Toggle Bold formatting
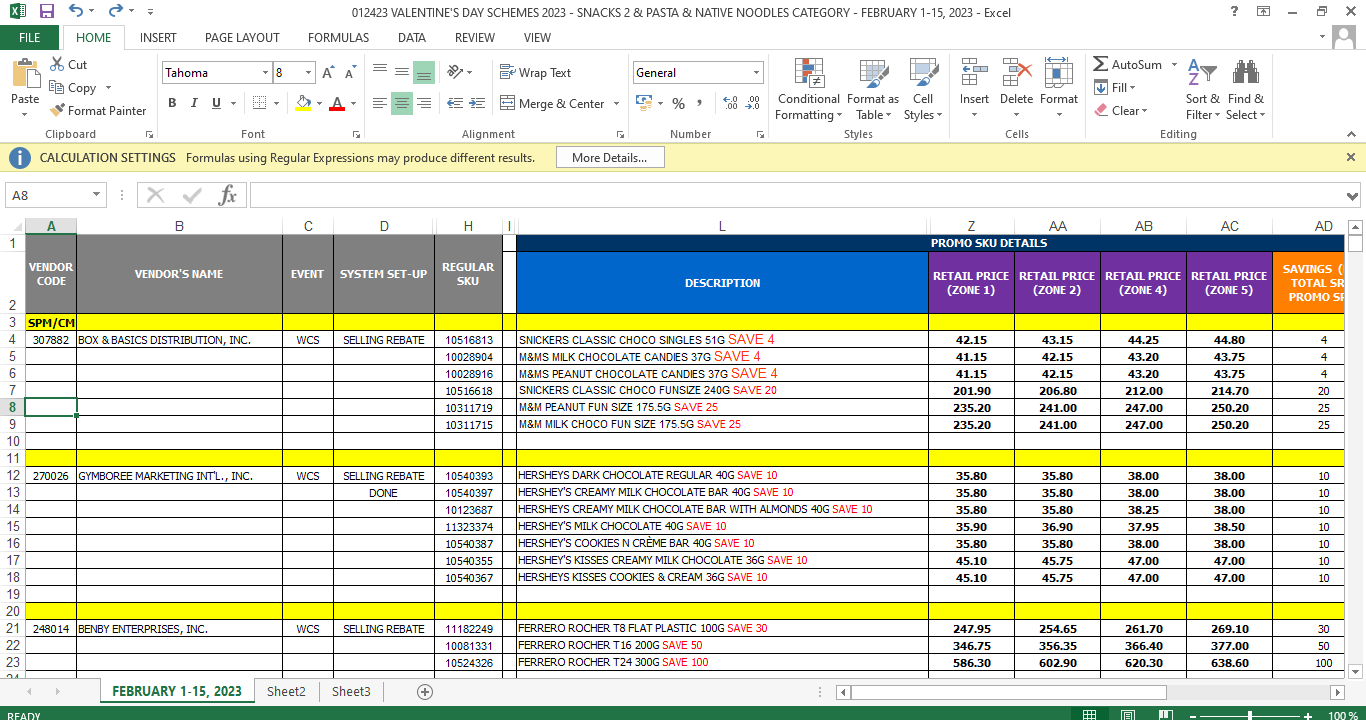Screen dimensions: 1366x720 pos(172,103)
